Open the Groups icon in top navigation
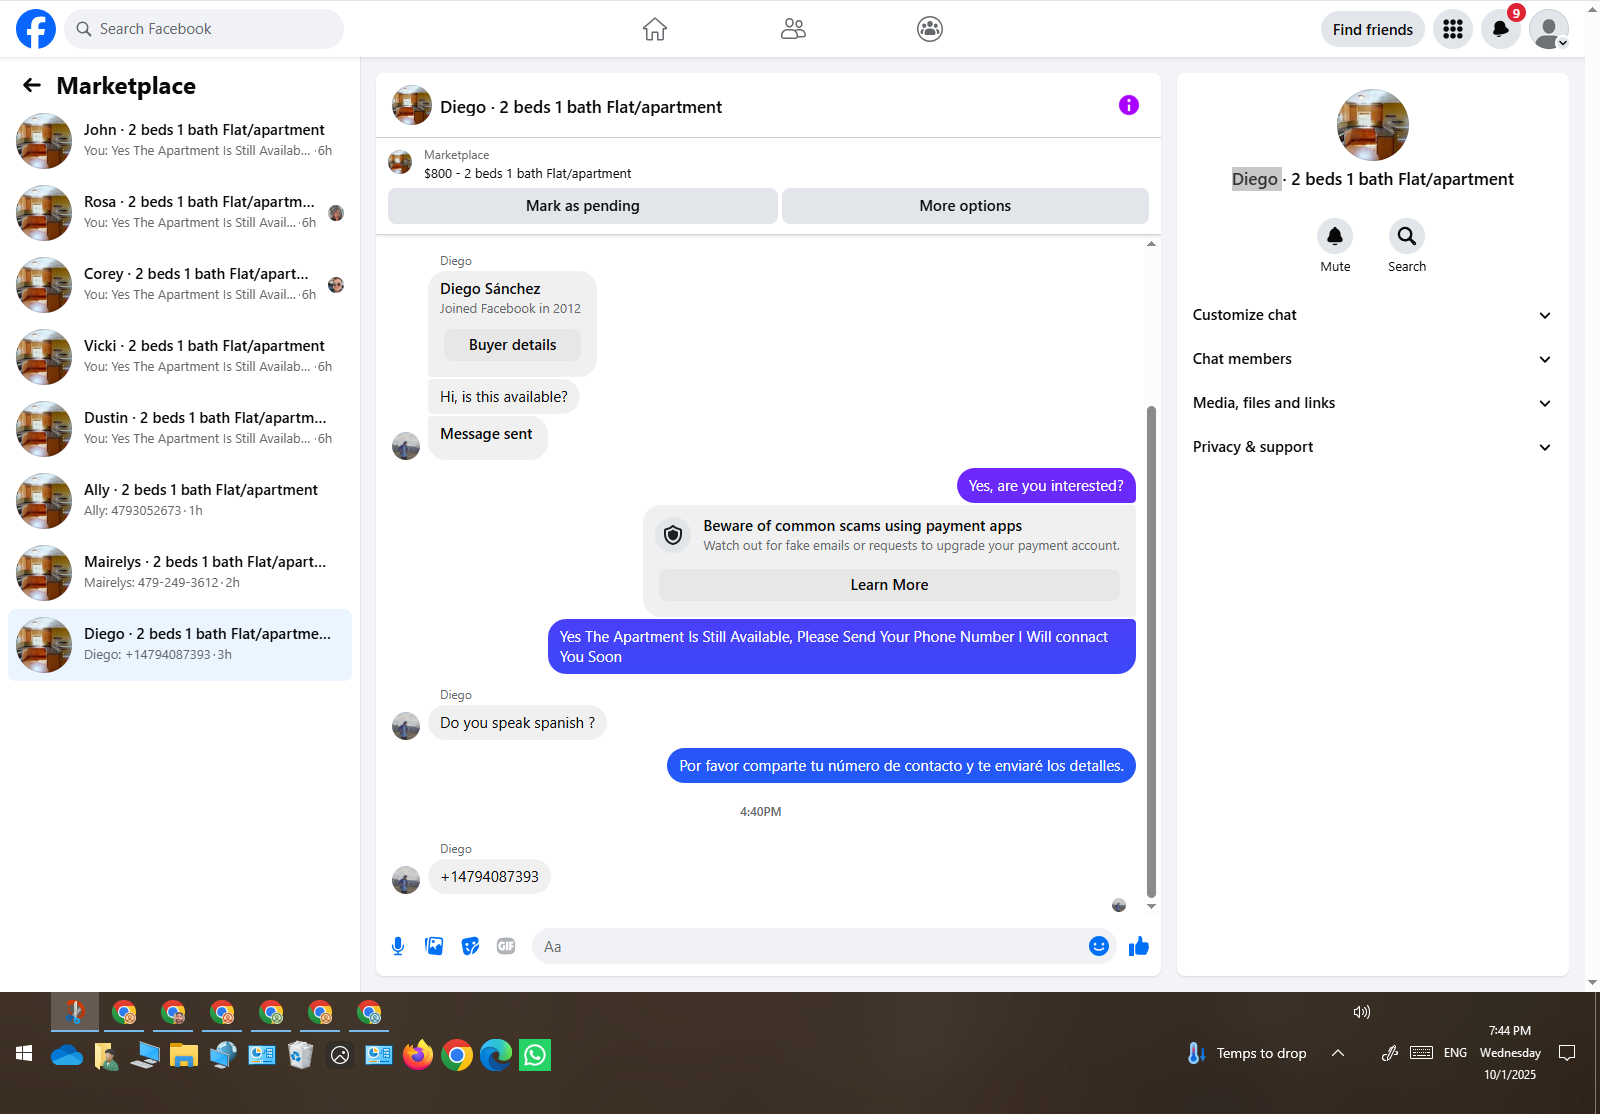Screen dimensions: 1600x1114 coord(930,29)
